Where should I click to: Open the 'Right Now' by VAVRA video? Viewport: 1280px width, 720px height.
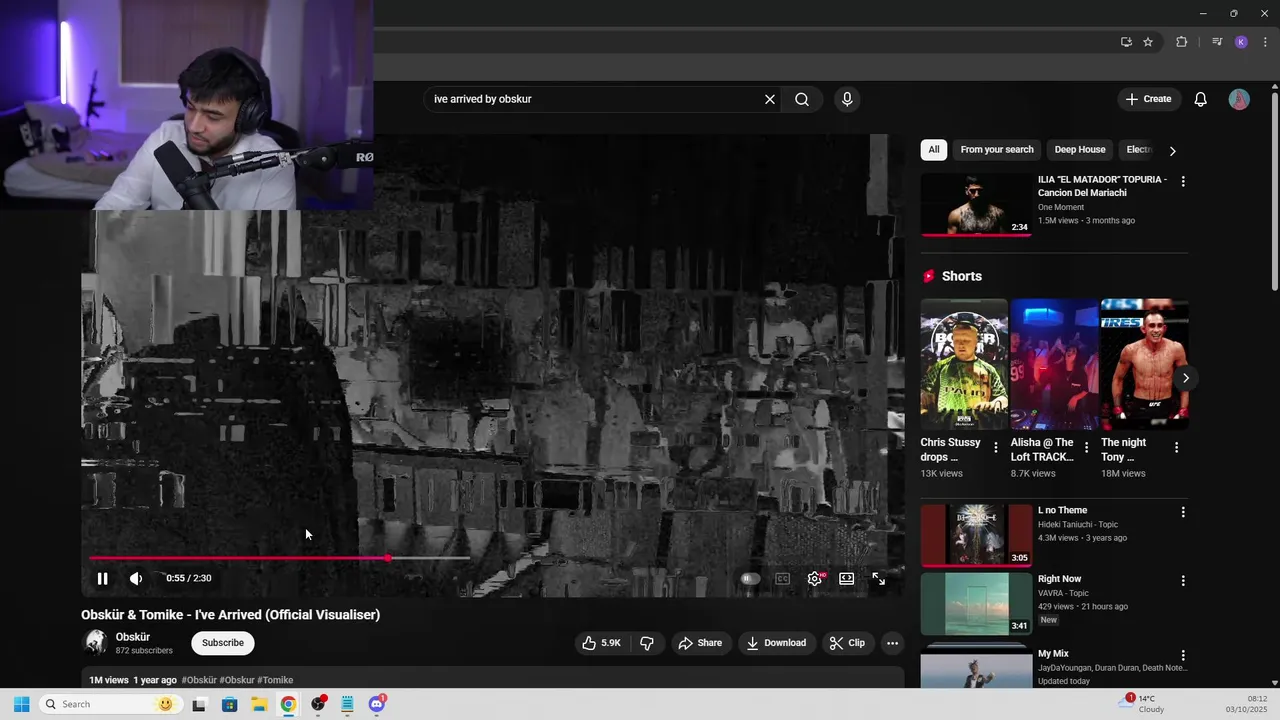point(976,604)
